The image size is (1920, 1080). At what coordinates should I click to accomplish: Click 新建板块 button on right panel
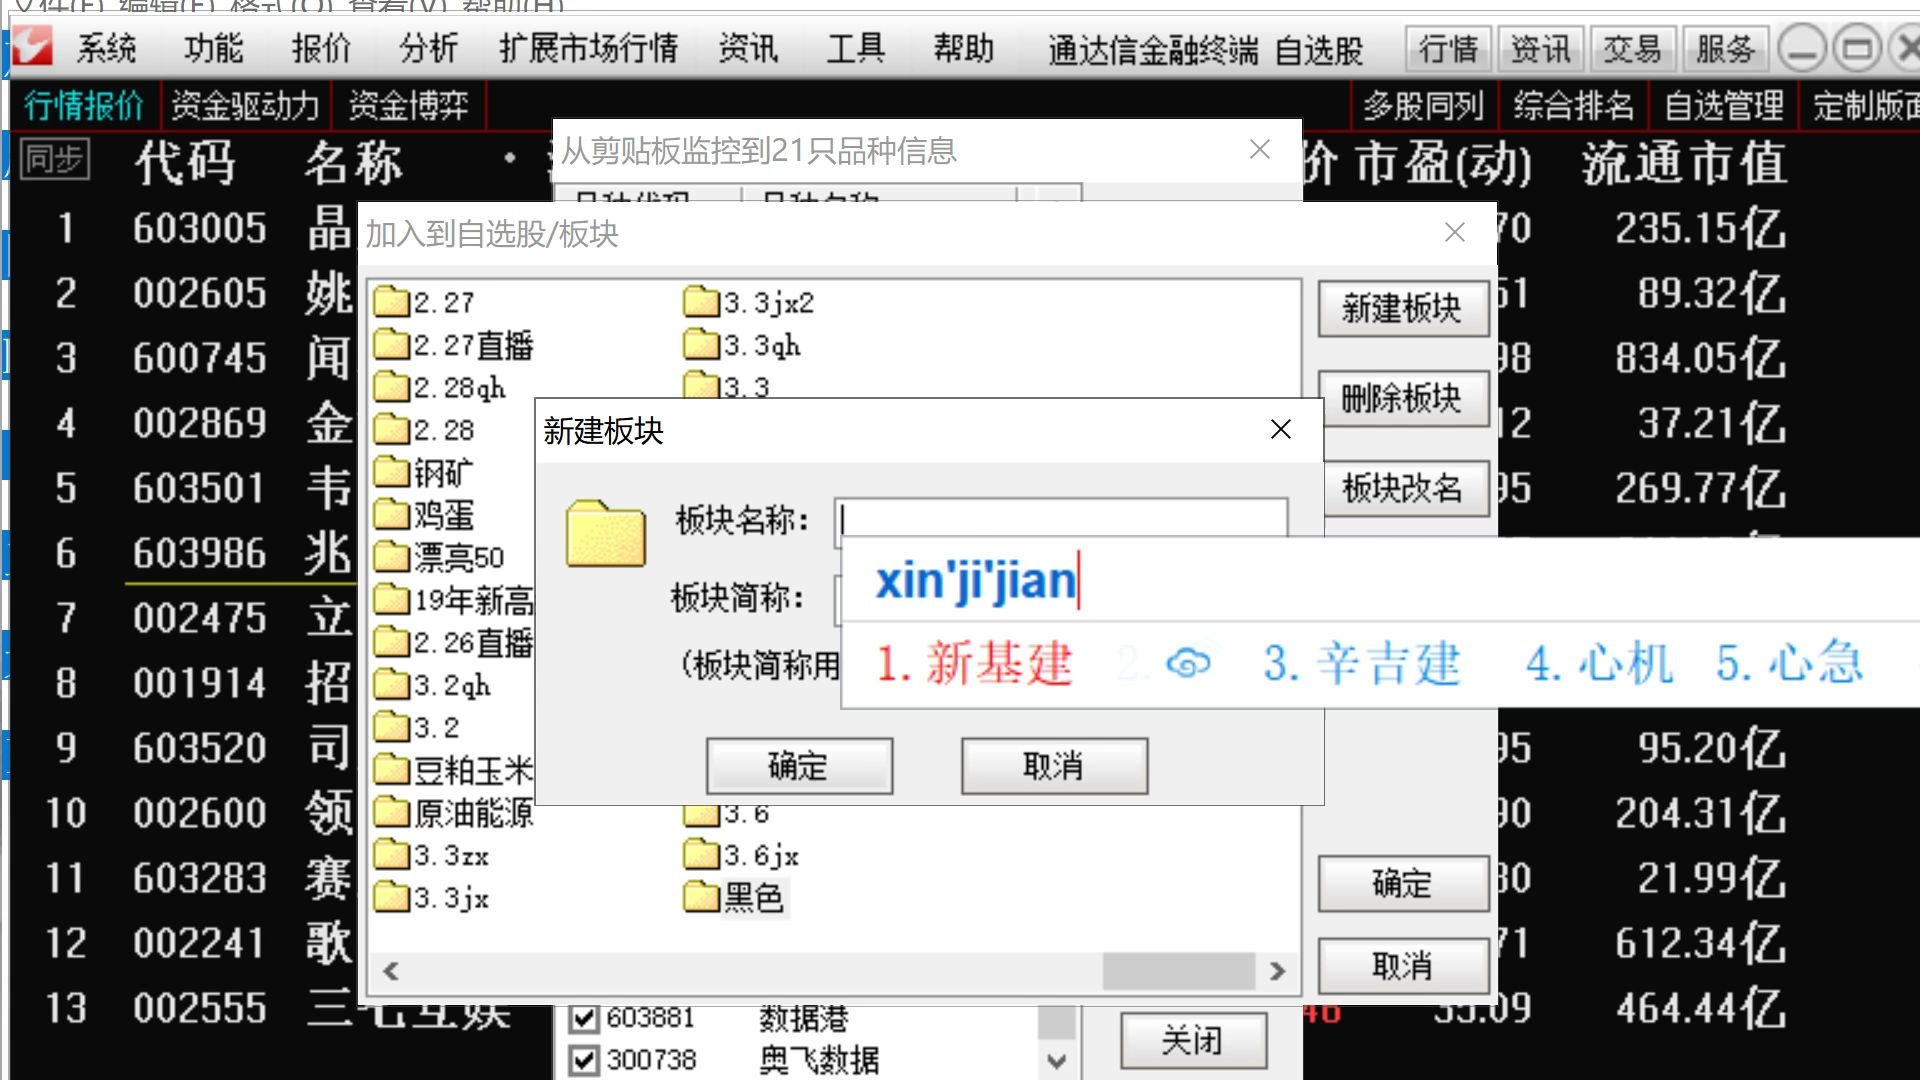[x=1403, y=310]
